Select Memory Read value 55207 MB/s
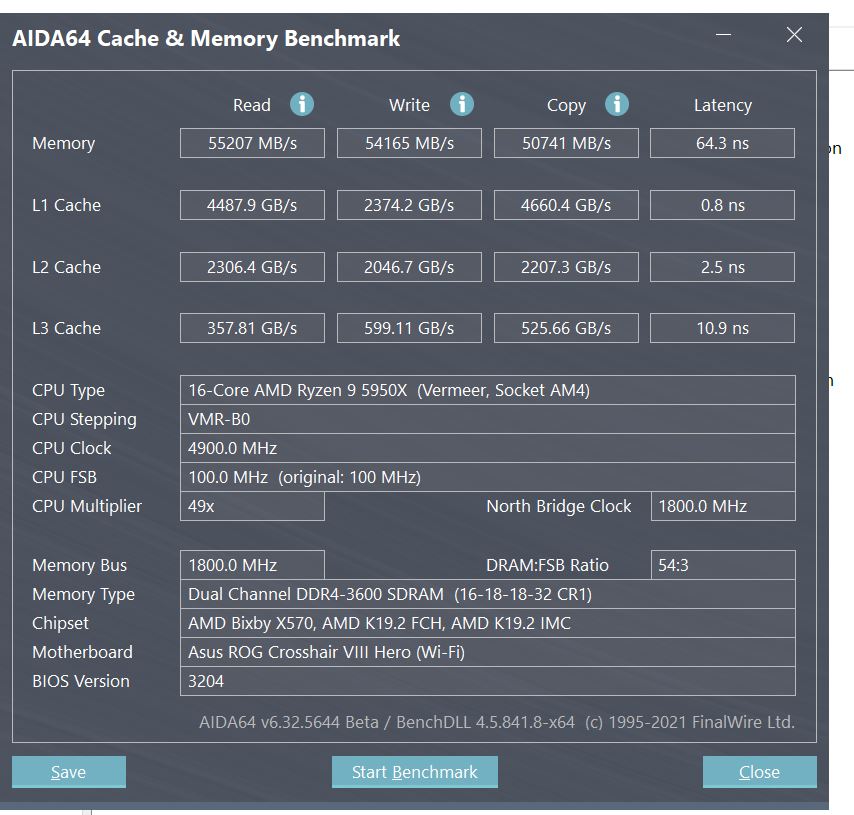Viewport: 854px width, 815px height. [x=252, y=143]
